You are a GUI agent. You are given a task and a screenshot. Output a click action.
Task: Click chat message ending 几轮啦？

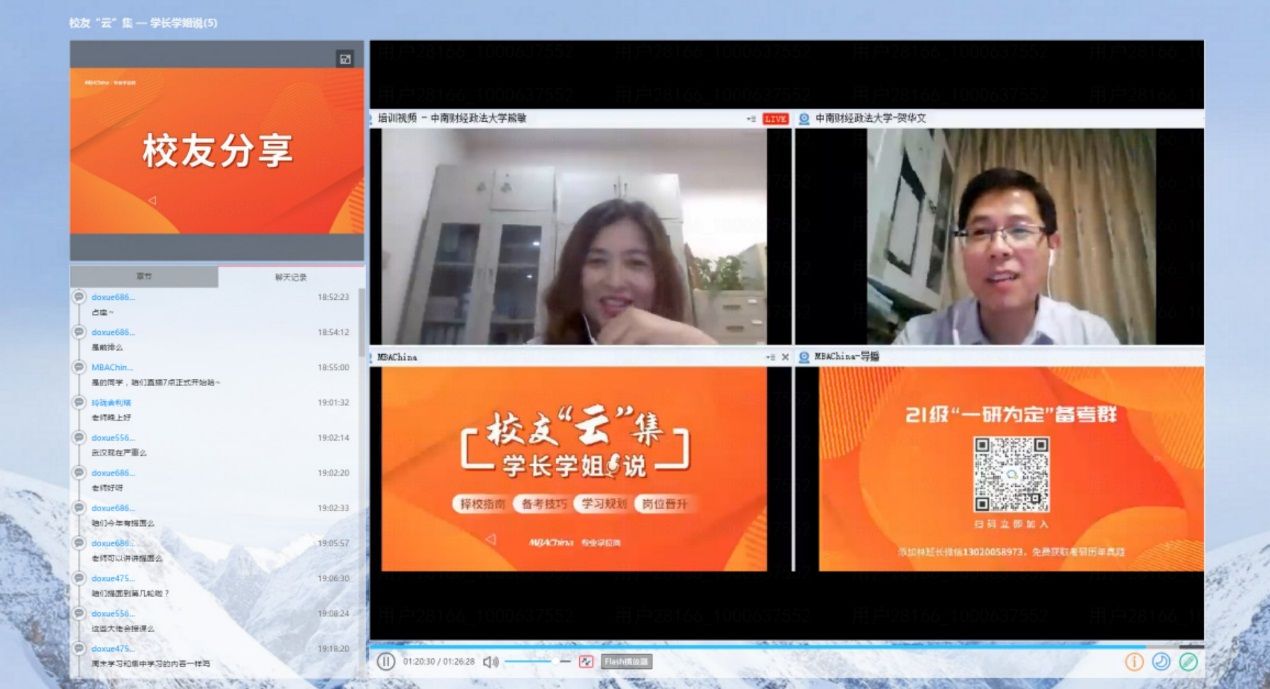(130, 593)
